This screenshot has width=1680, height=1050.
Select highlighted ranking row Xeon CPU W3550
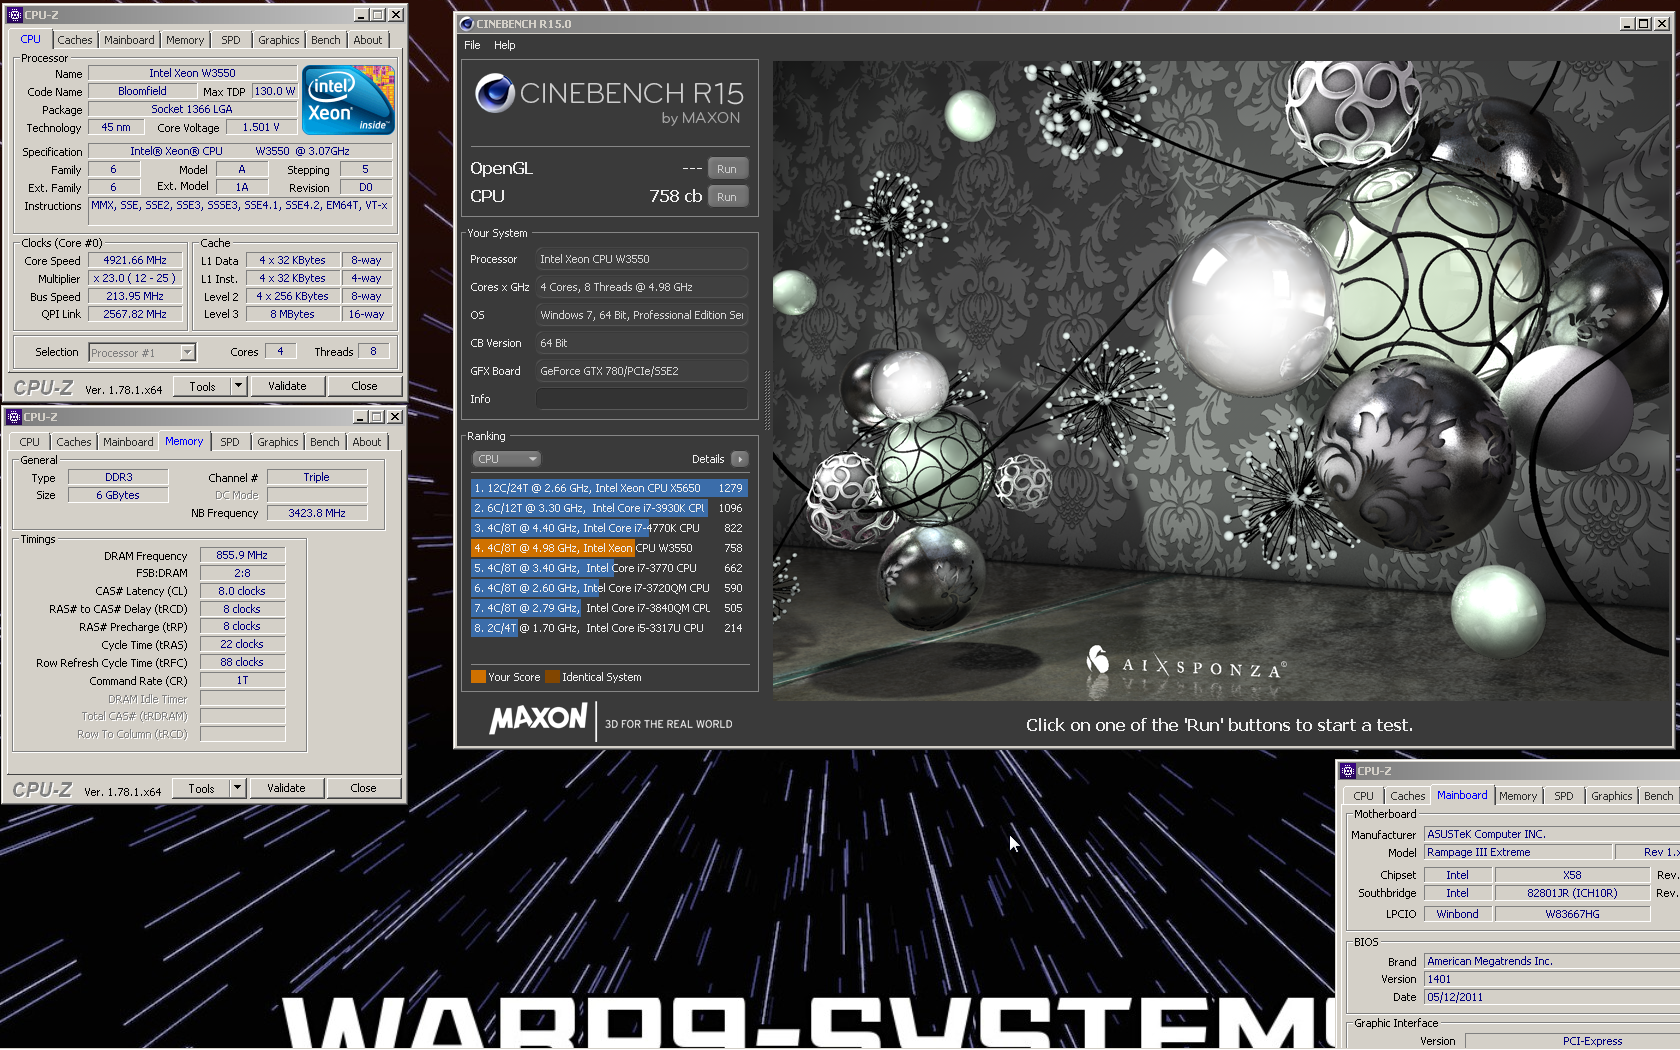pyautogui.click(x=609, y=548)
